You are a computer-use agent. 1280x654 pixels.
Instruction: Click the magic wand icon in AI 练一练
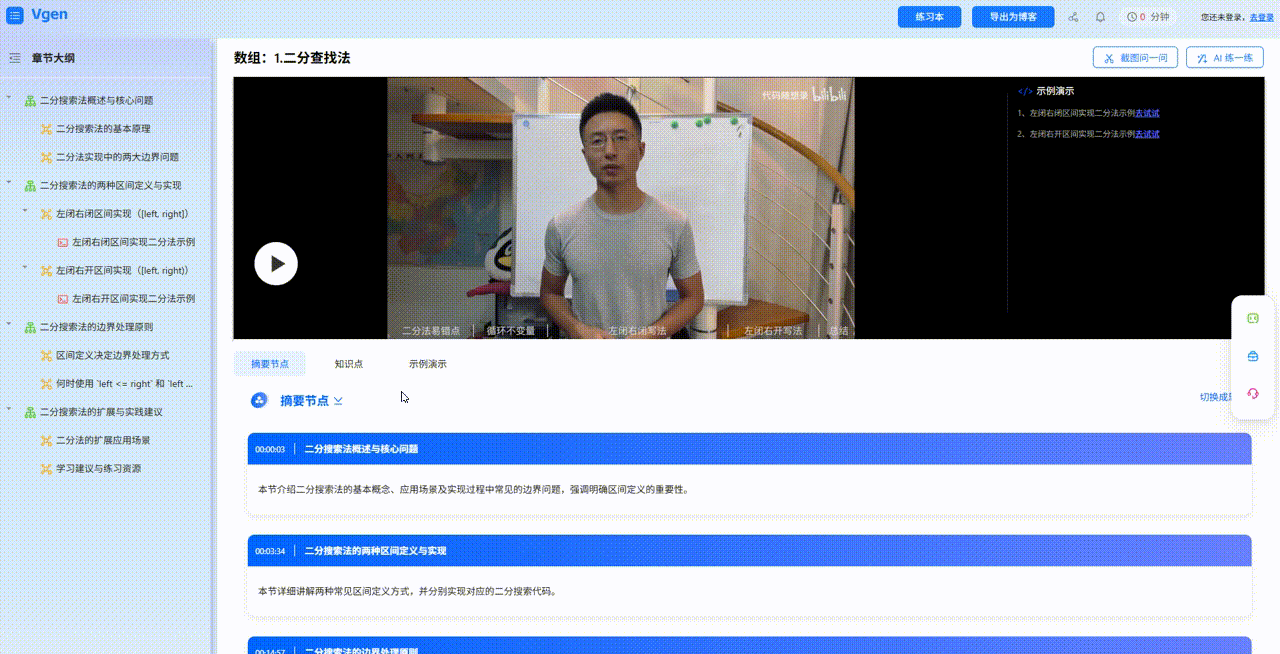1202,58
